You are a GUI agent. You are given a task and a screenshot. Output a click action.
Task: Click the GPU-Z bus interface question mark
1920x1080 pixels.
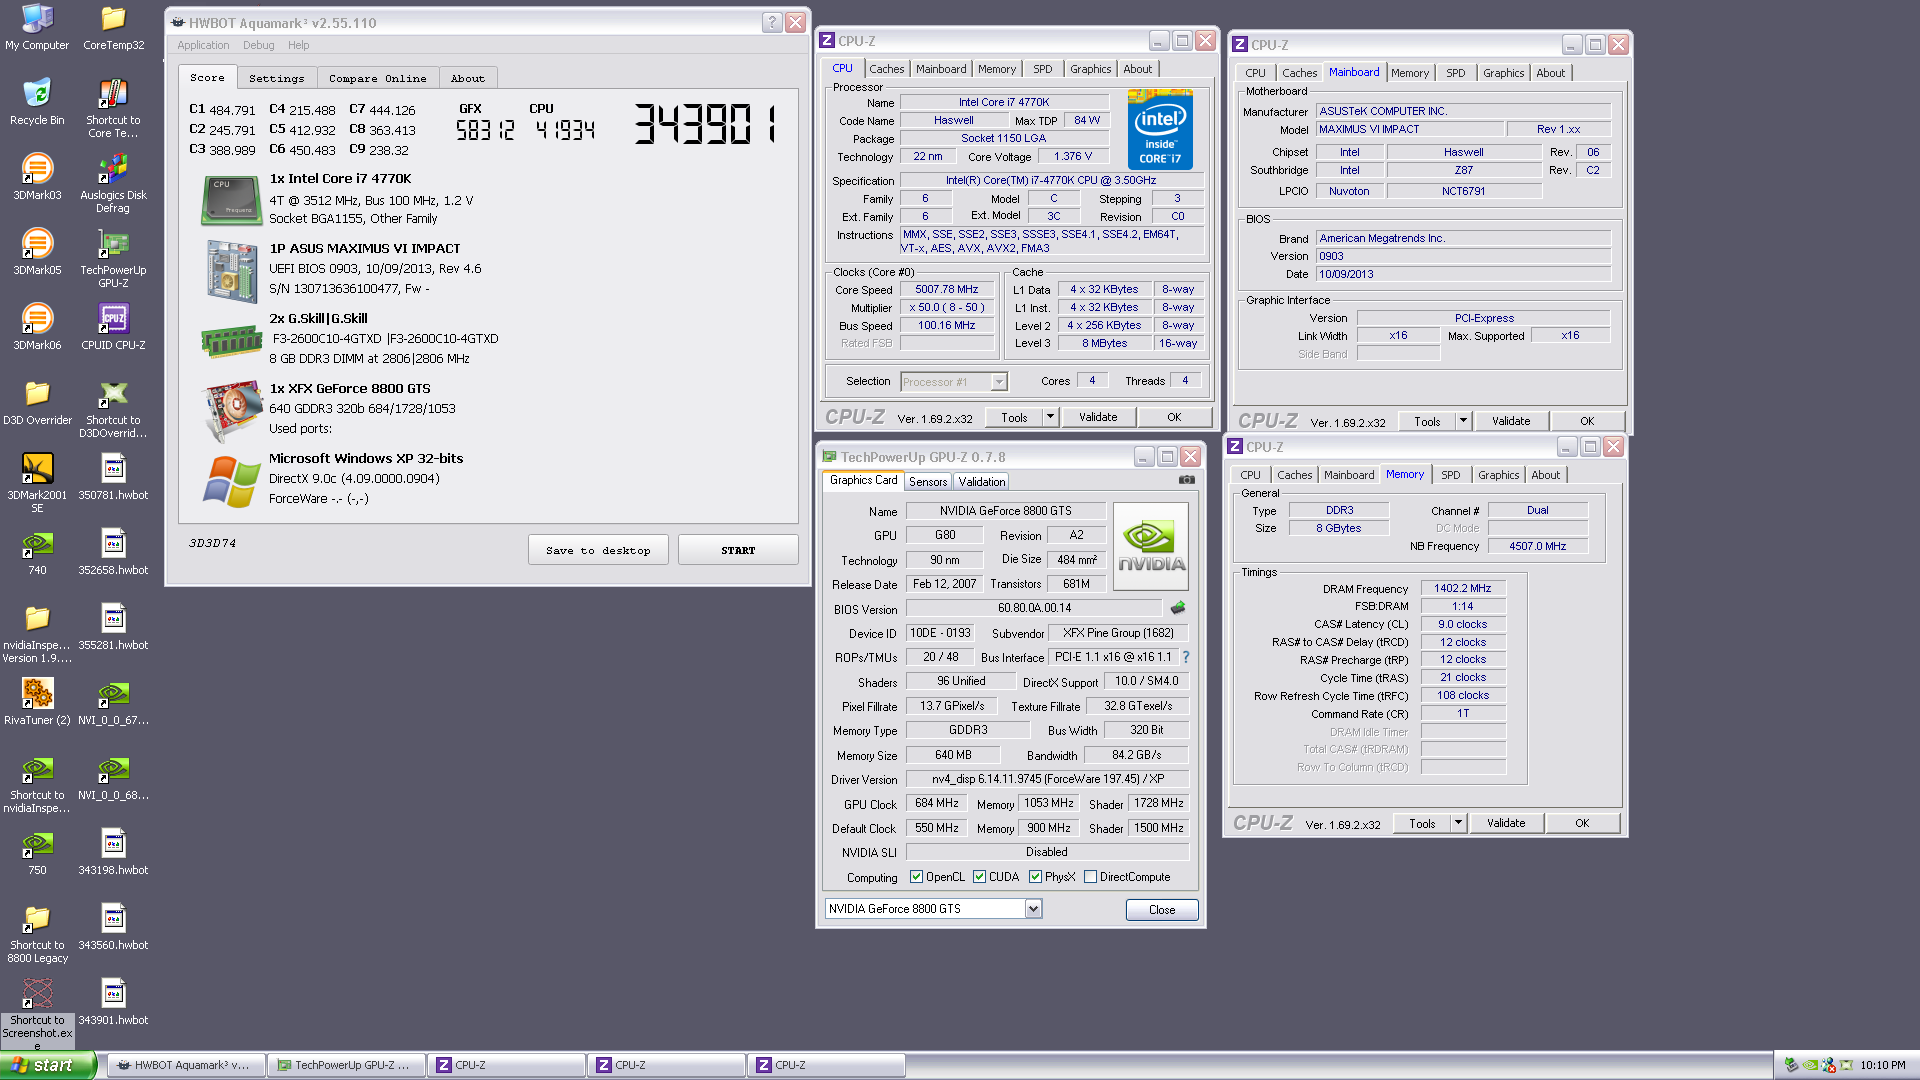(x=1186, y=657)
